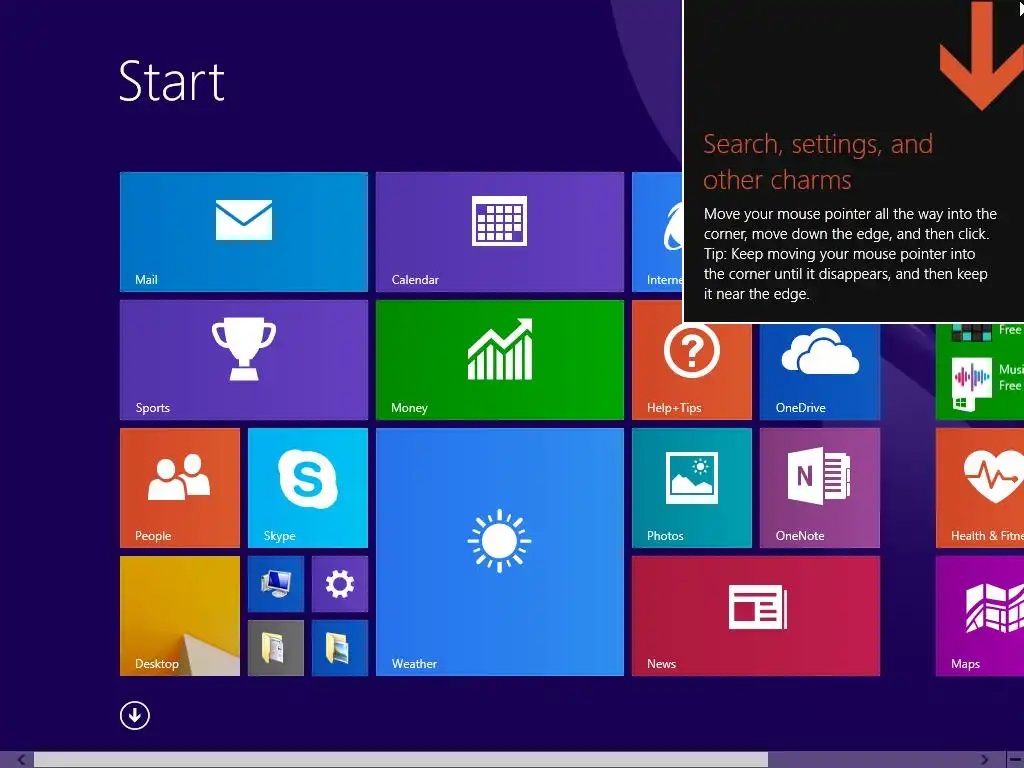
Task: Open the Mail tile
Action: 244,232
